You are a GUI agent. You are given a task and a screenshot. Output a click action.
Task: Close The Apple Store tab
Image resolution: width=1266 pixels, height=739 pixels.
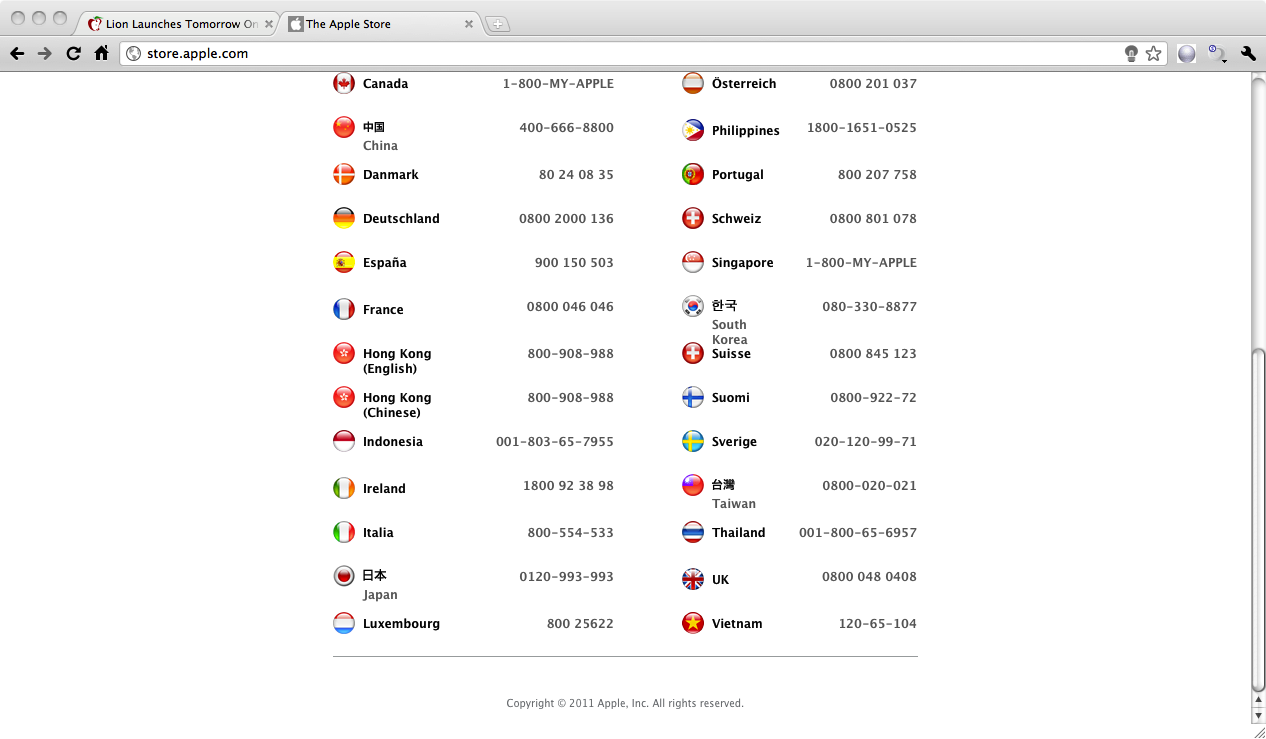(x=469, y=24)
